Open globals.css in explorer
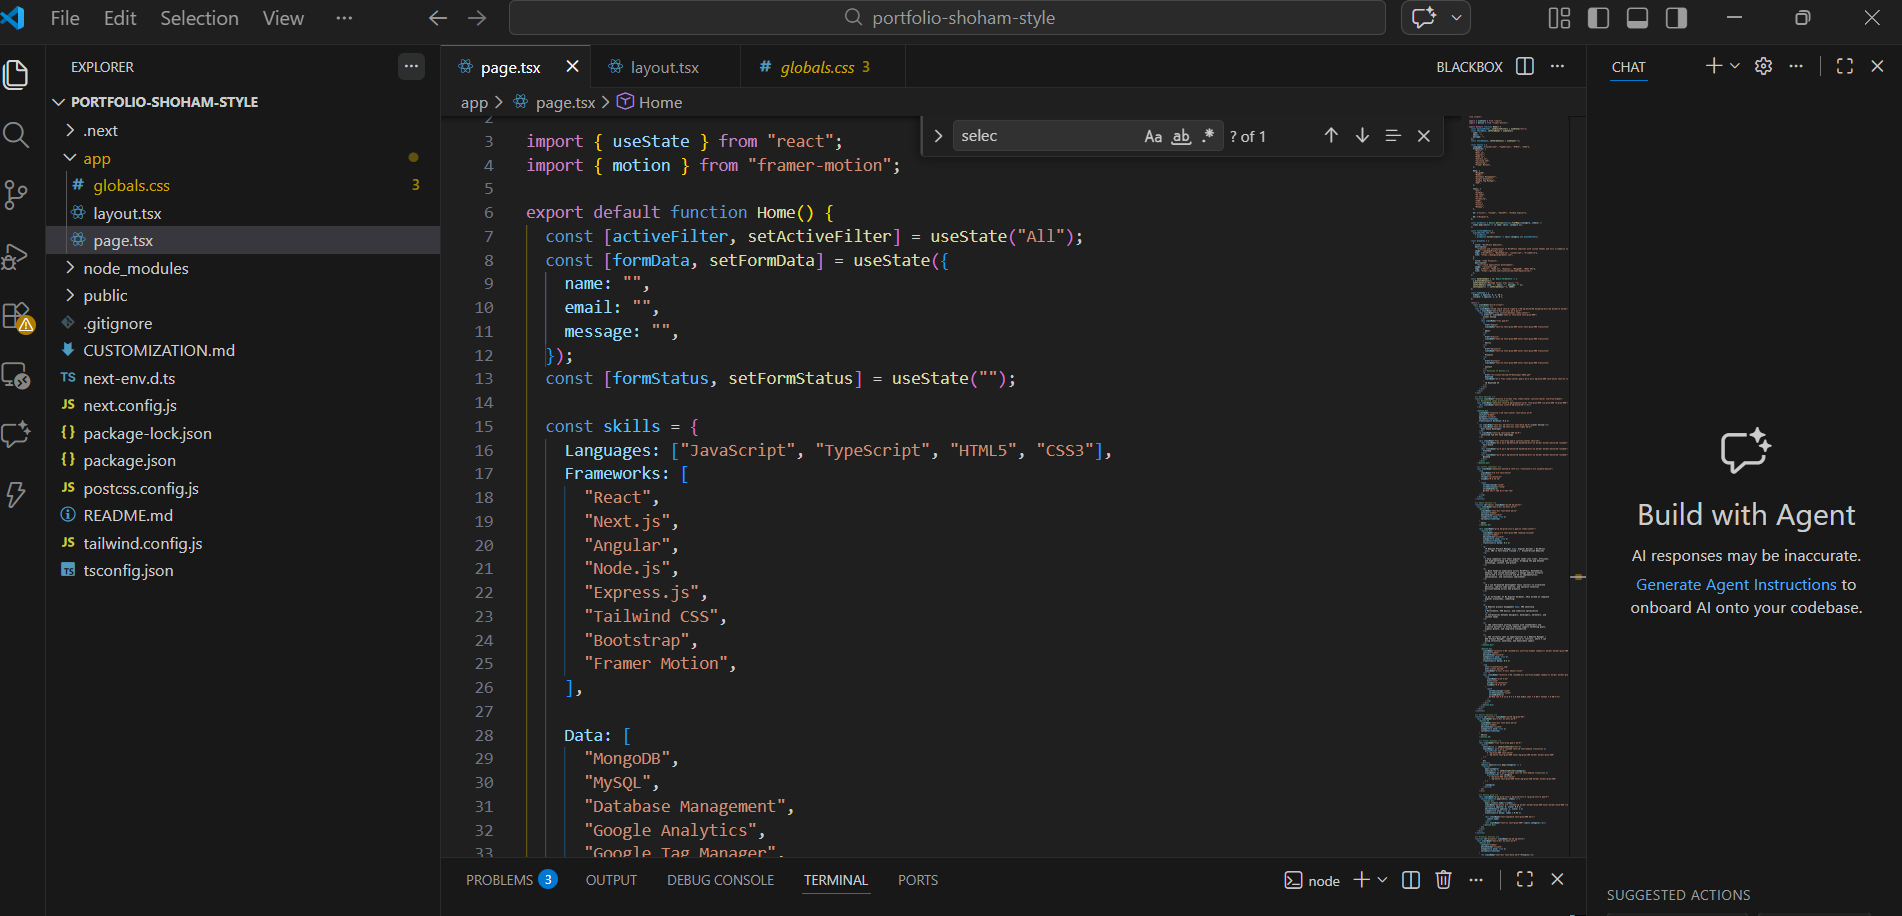The height and width of the screenshot is (916, 1902). point(131,185)
